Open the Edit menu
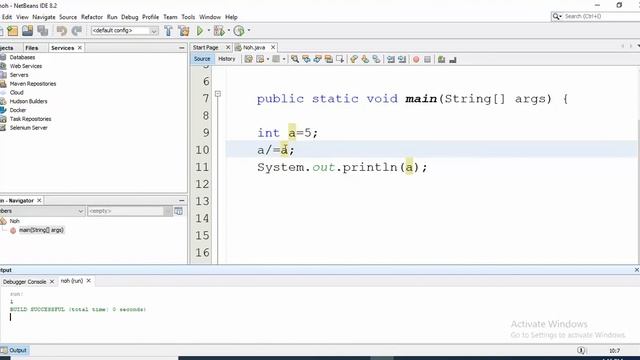Viewport: 640px width, 360px height. click(7, 17)
